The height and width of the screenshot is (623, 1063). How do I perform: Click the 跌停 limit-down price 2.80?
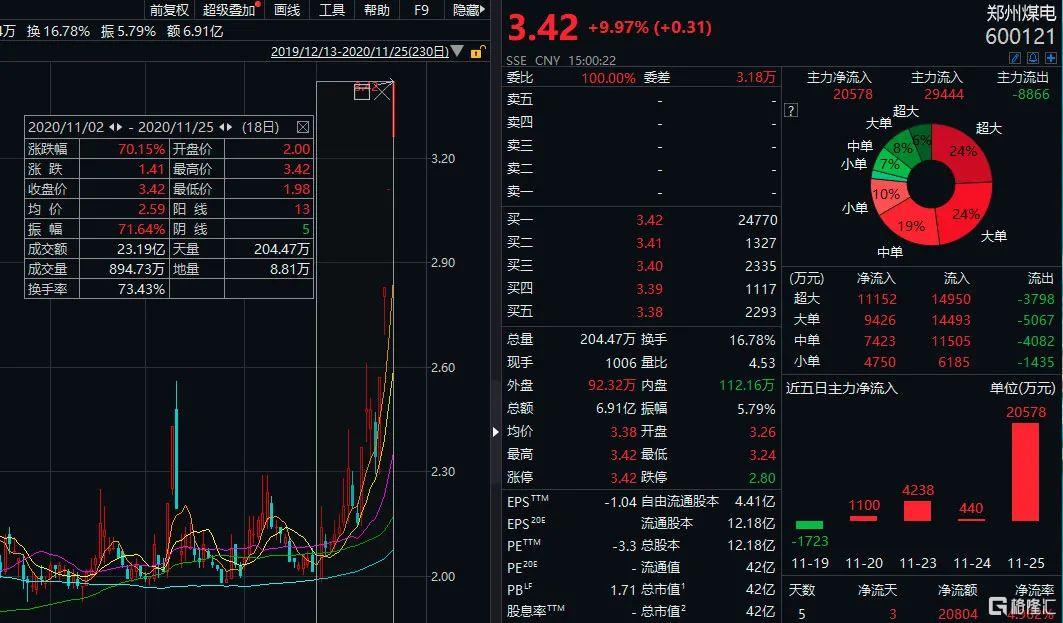point(762,478)
